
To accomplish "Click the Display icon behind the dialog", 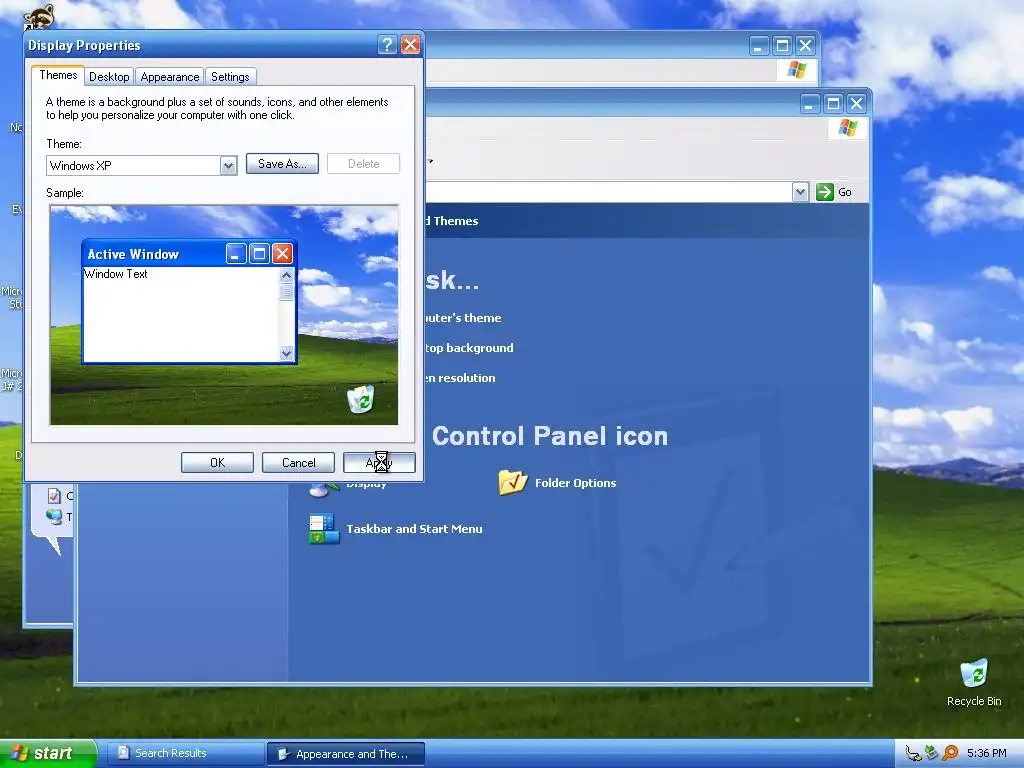I will 324,488.
